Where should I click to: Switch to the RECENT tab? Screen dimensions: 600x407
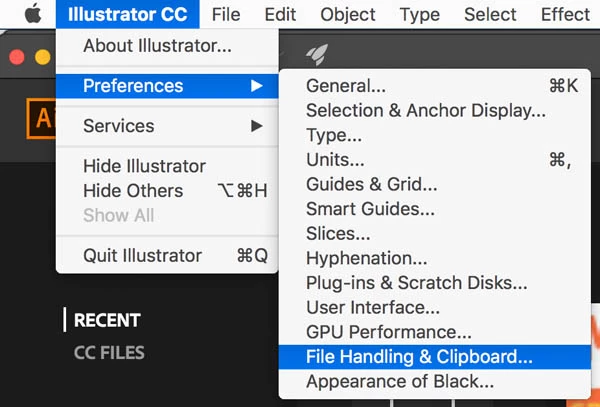[x=107, y=320]
